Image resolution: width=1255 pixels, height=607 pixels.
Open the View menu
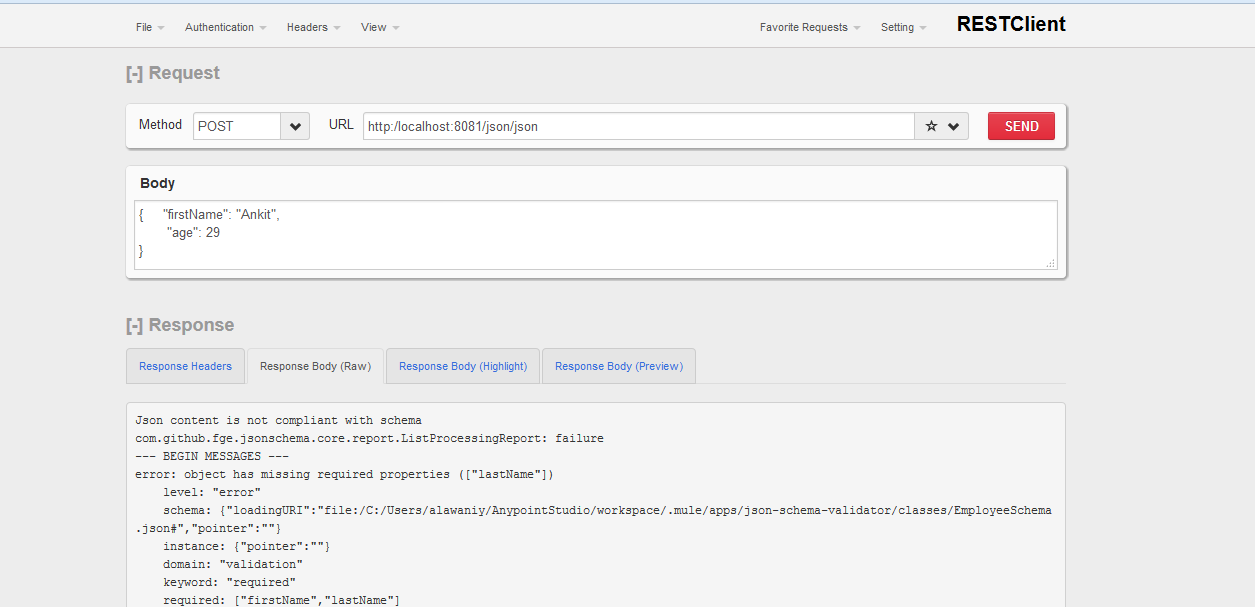[380, 27]
